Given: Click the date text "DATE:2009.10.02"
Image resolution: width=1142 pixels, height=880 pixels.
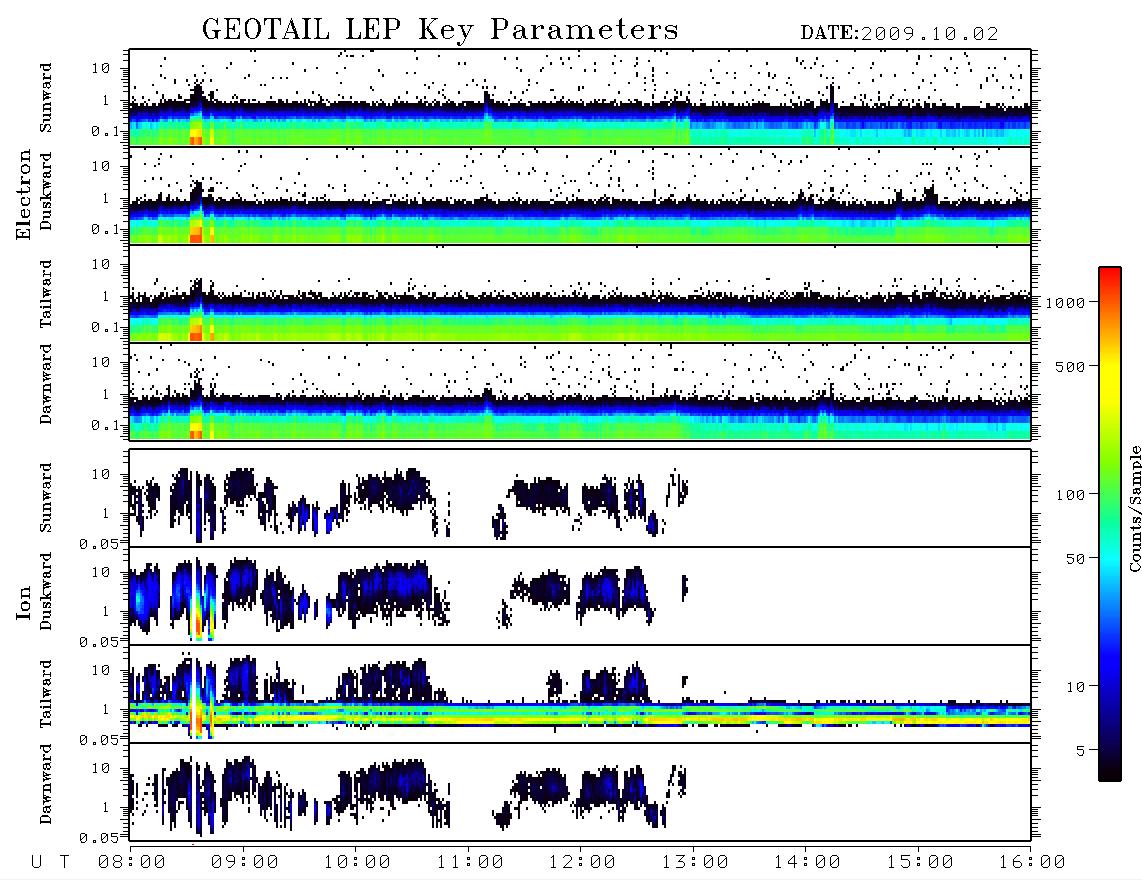Looking at the screenshot, I should [899, 33].
